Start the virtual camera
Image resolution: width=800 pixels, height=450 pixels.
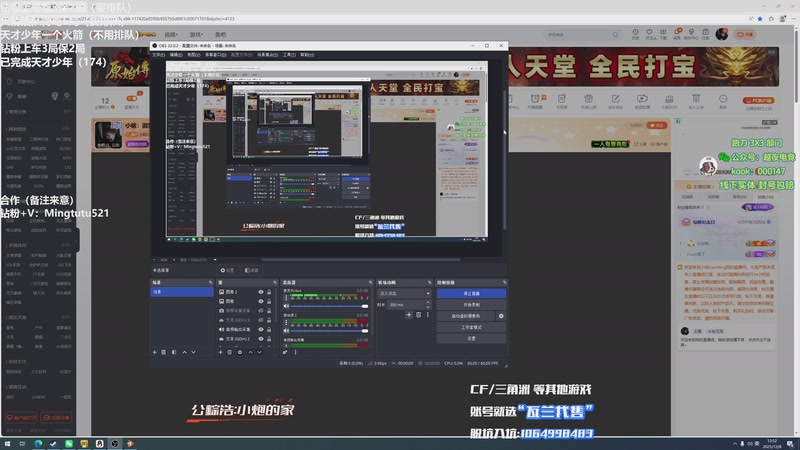[466, 316]
